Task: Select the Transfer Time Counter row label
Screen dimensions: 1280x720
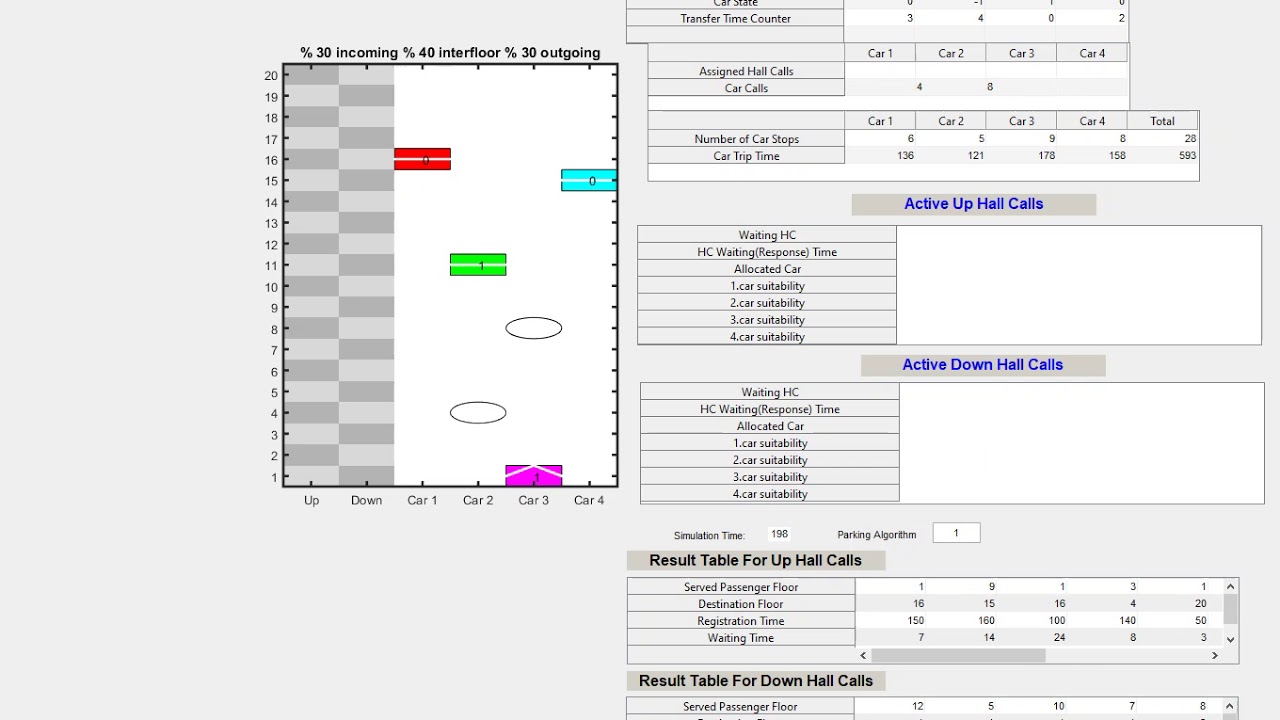Action: (x=736, y=18)
